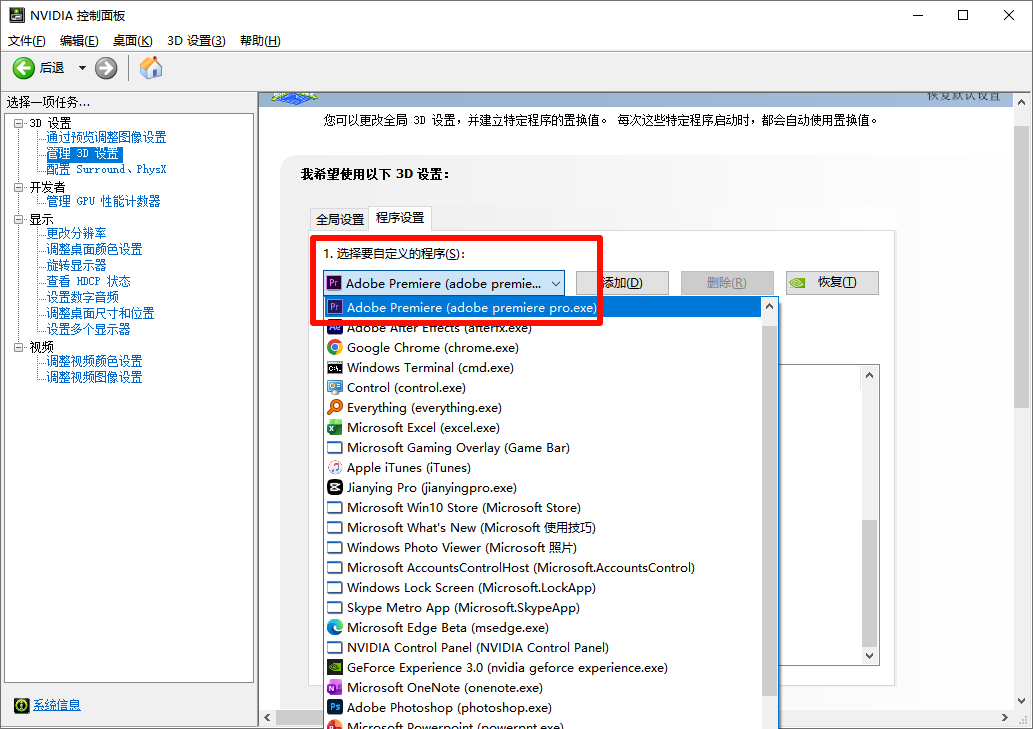
Task: Open 调整桌面尺寸和位置 in the tree
Action: pyautogui.click(x=100, y=313)
